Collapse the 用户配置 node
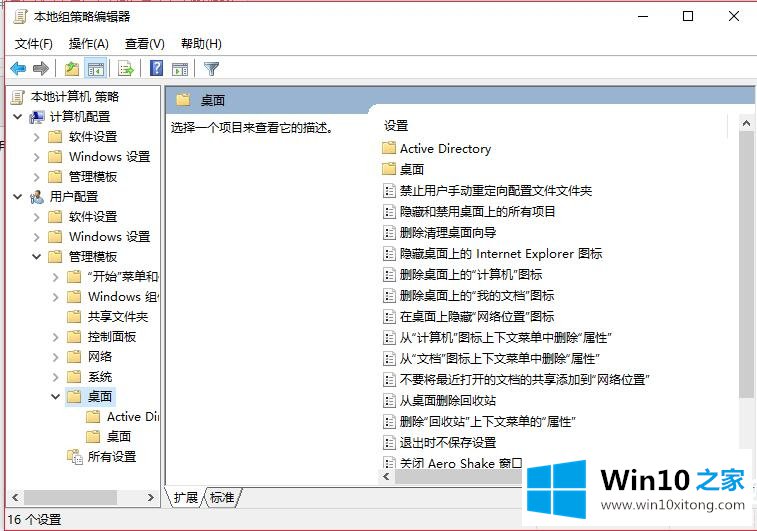 pos(18,196)
